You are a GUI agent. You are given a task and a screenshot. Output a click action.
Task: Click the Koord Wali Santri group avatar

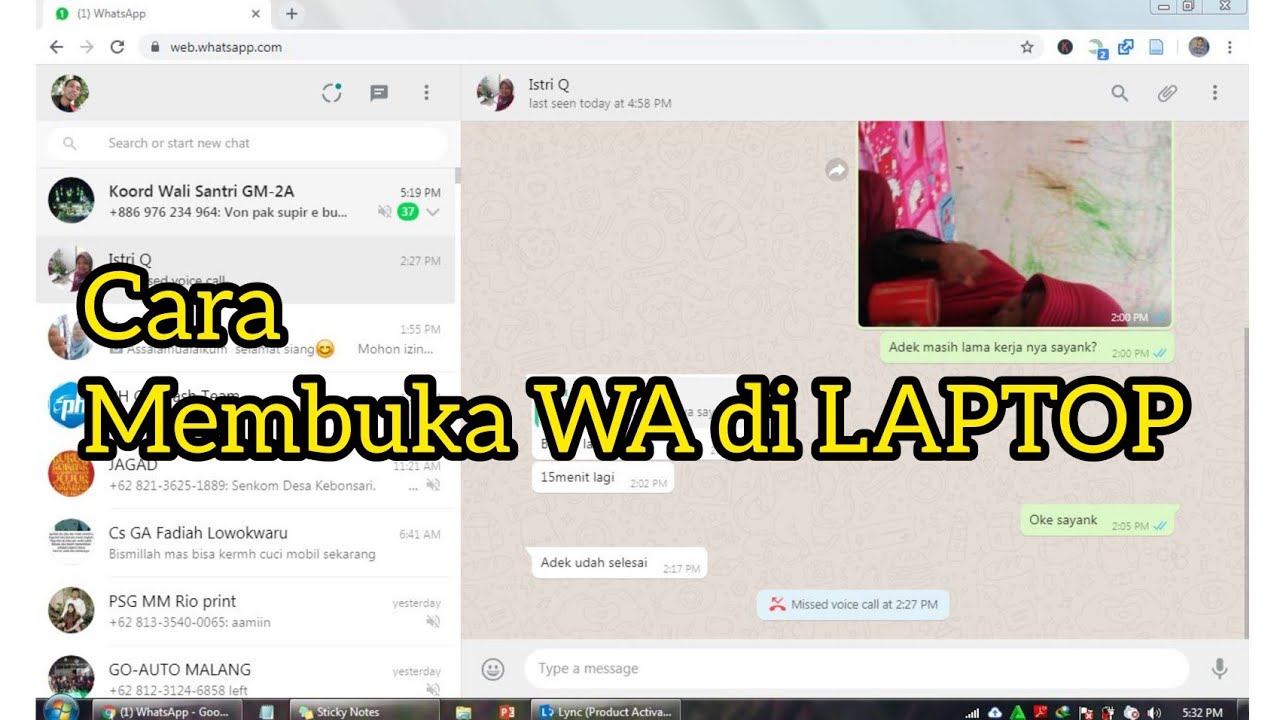coord(71,200)
